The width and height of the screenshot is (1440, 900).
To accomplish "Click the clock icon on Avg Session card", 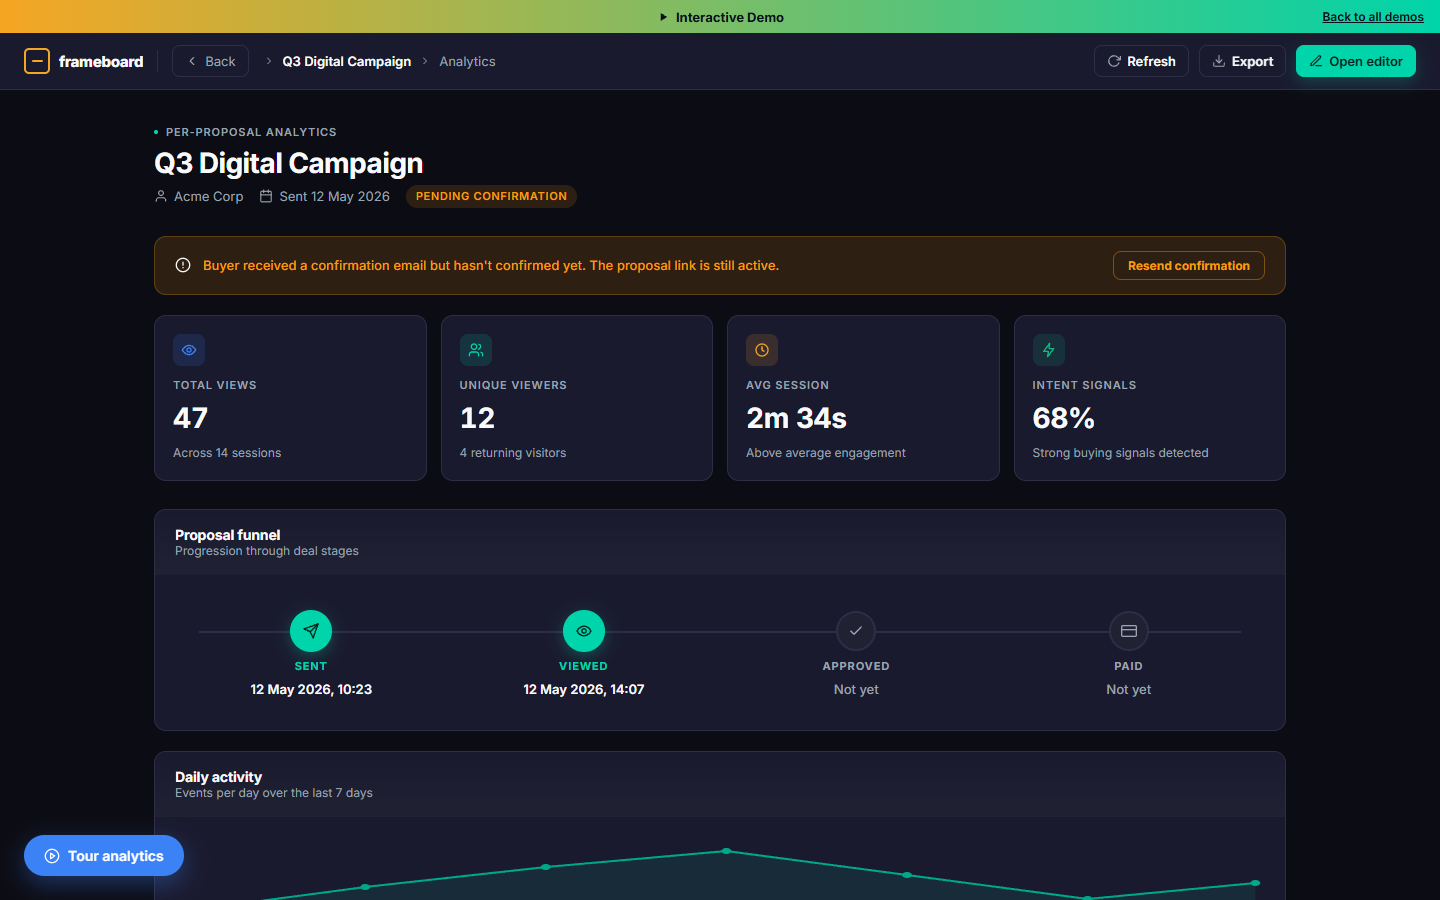I will tap(762, 350).
